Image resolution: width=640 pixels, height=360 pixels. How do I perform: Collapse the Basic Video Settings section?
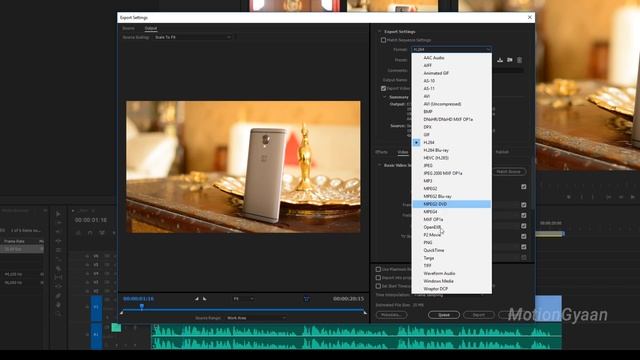point(379,165)
